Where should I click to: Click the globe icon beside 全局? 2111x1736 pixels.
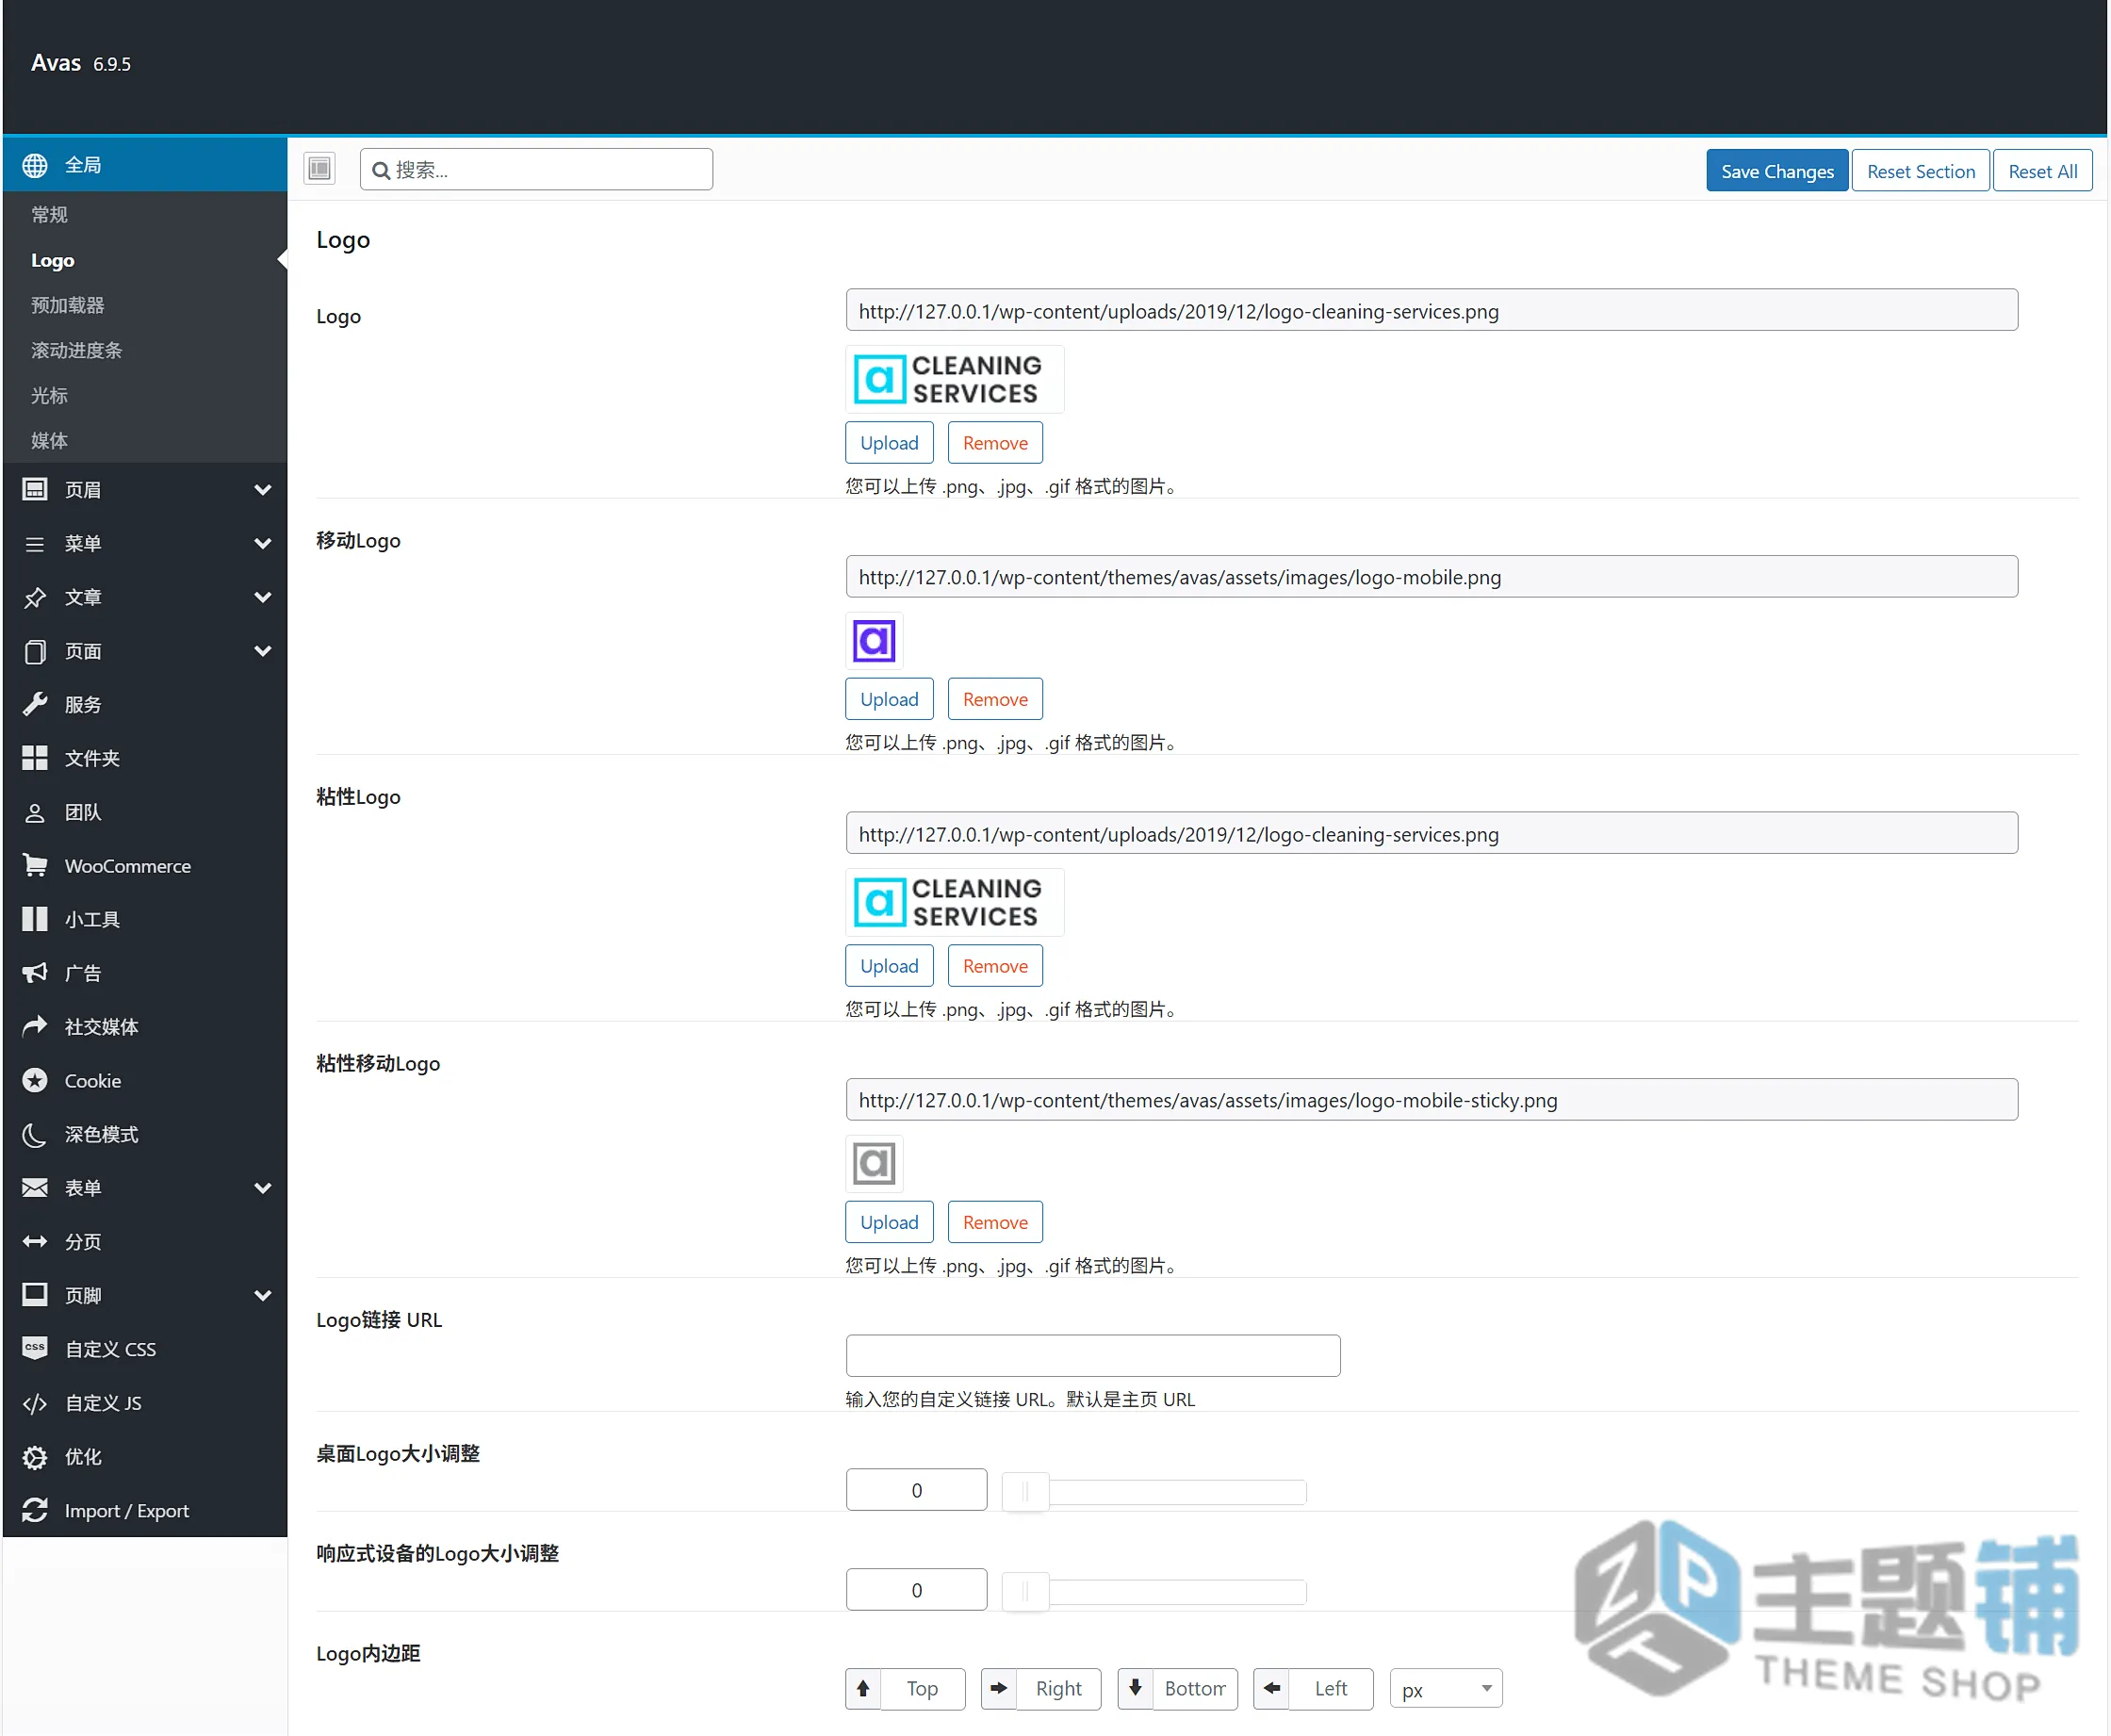coord(35,165)
